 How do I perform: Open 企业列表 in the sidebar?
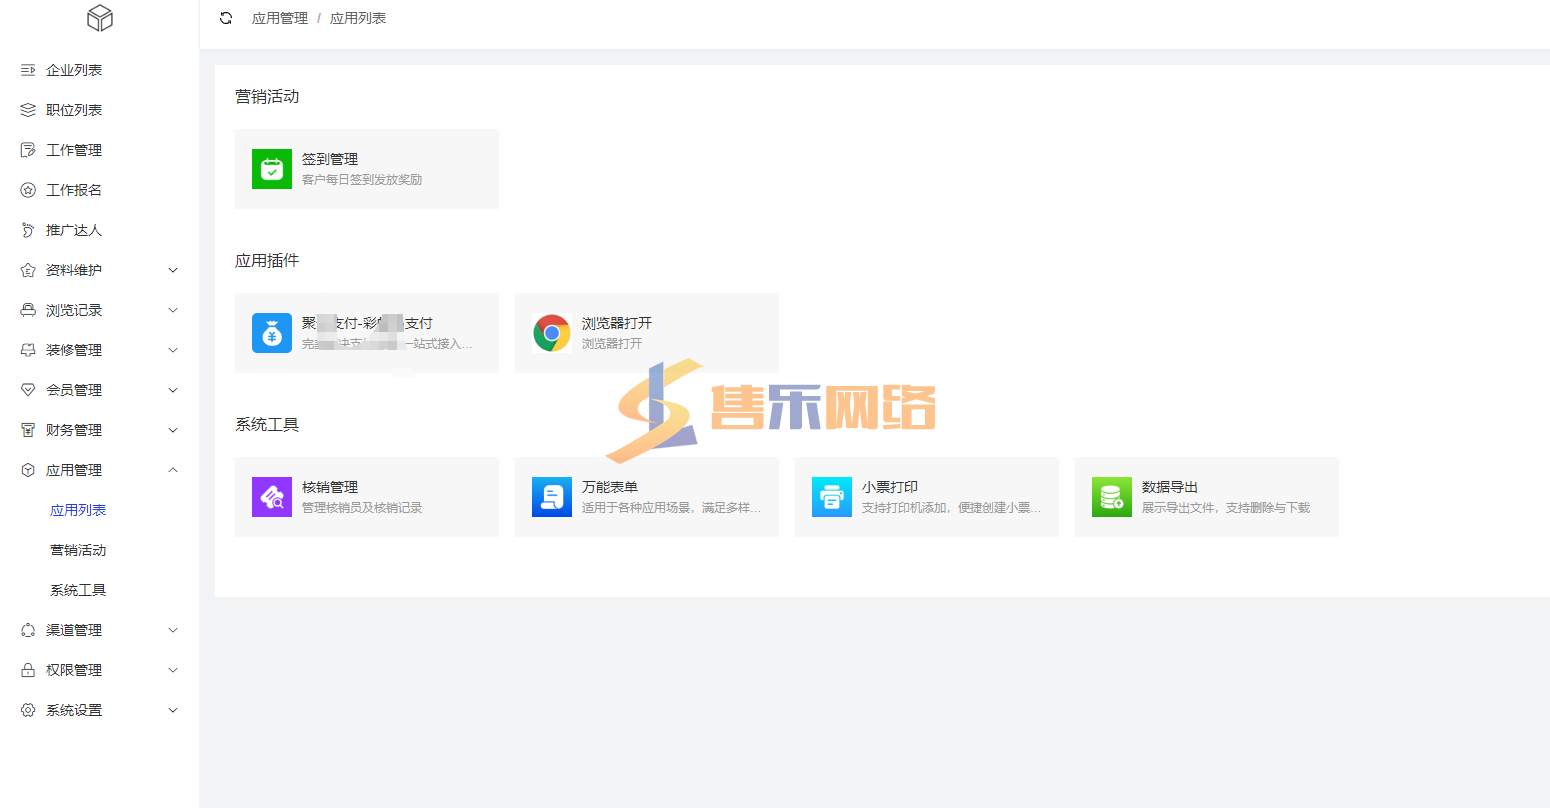[74, 70]
